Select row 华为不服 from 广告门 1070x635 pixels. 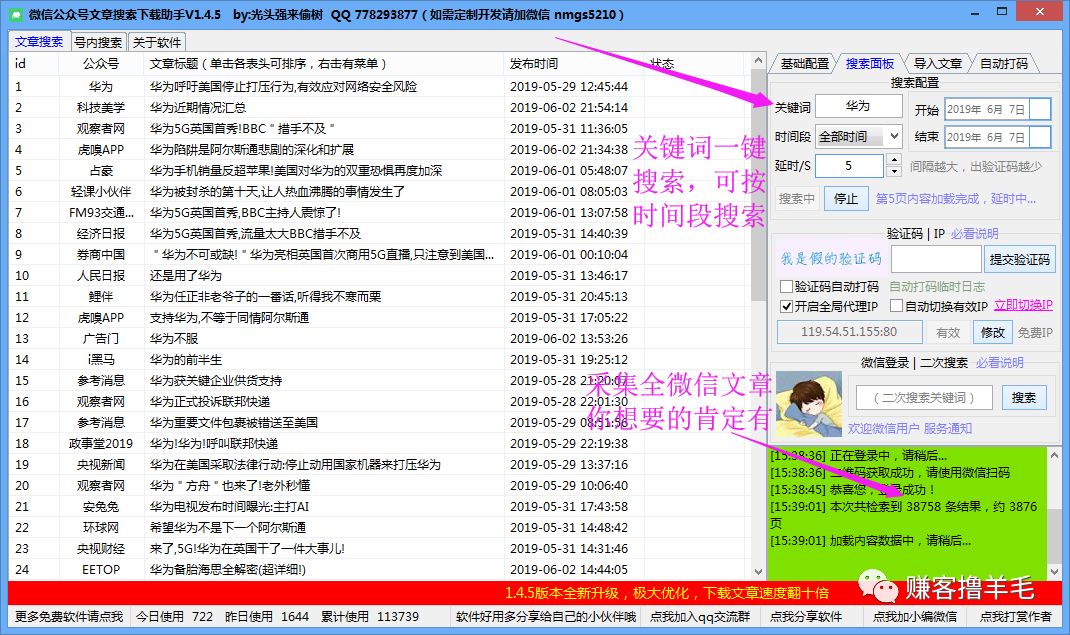379,338
